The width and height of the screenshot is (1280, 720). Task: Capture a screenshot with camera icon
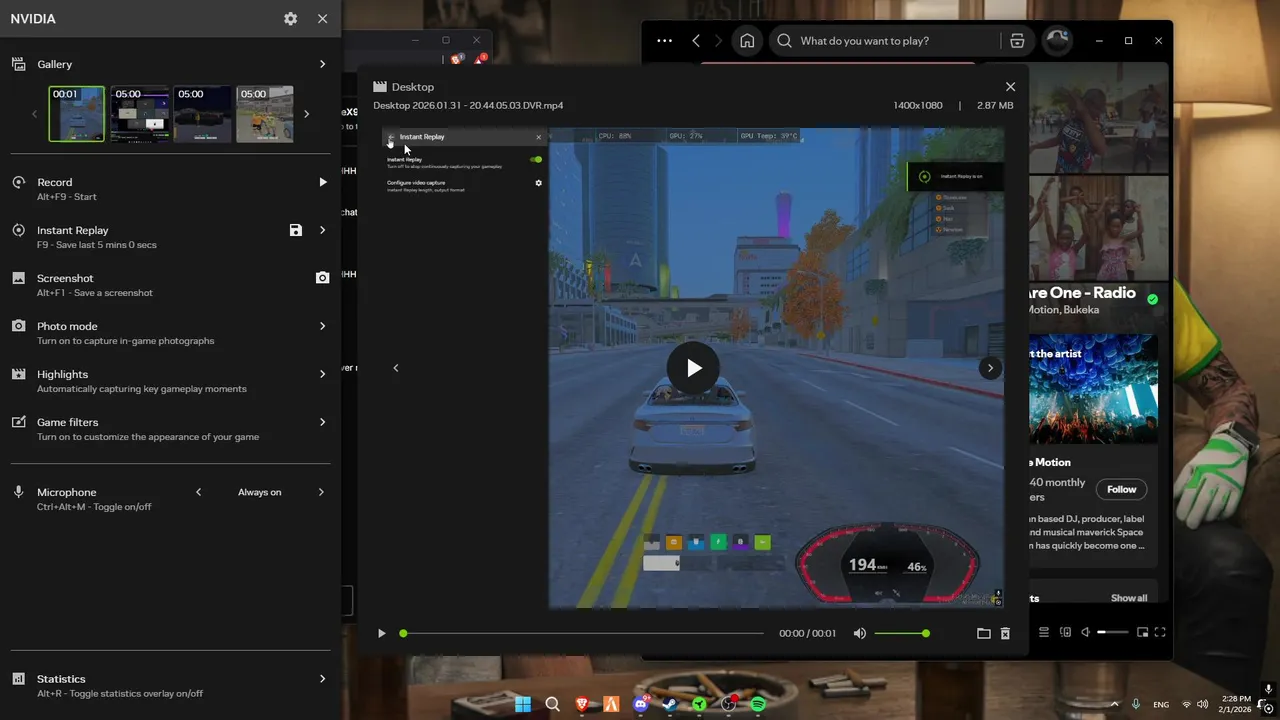(322, 278)
